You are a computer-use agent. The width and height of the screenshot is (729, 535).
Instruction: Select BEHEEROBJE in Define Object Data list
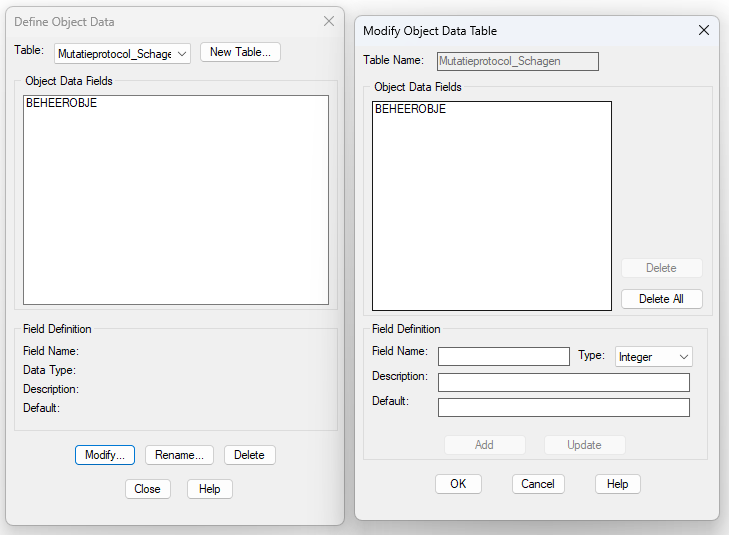(61, 103)
